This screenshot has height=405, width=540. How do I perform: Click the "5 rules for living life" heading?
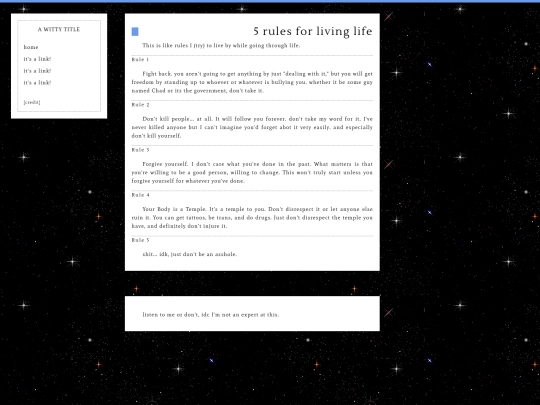pos(313,31)
